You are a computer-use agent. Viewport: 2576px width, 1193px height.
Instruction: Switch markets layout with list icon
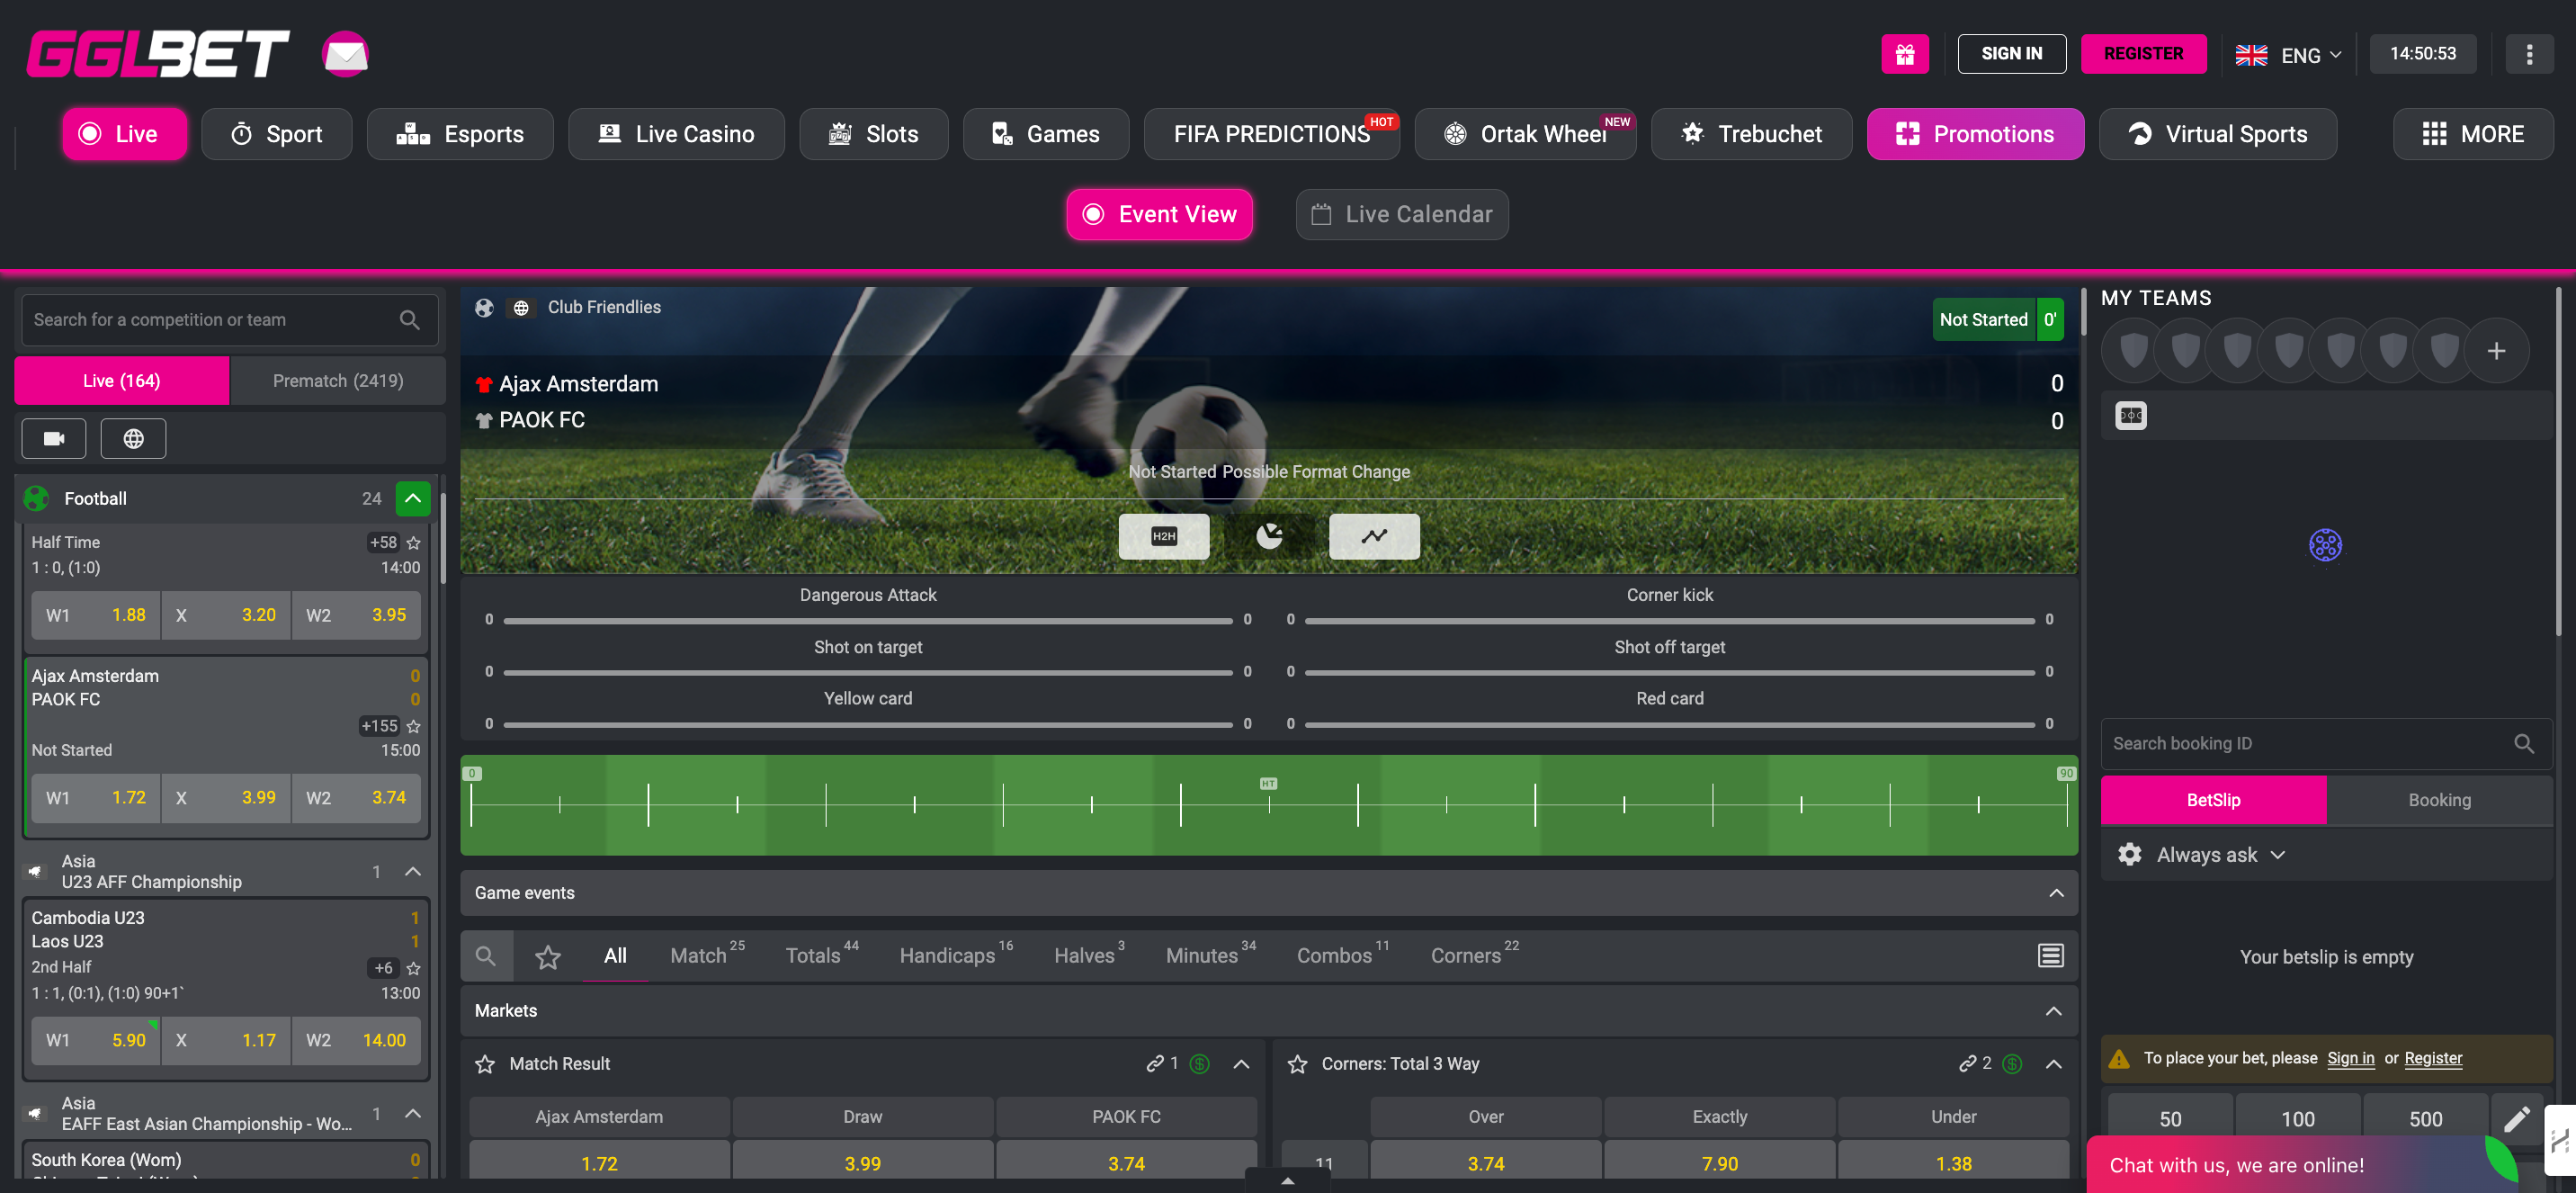pos(2050,956)
